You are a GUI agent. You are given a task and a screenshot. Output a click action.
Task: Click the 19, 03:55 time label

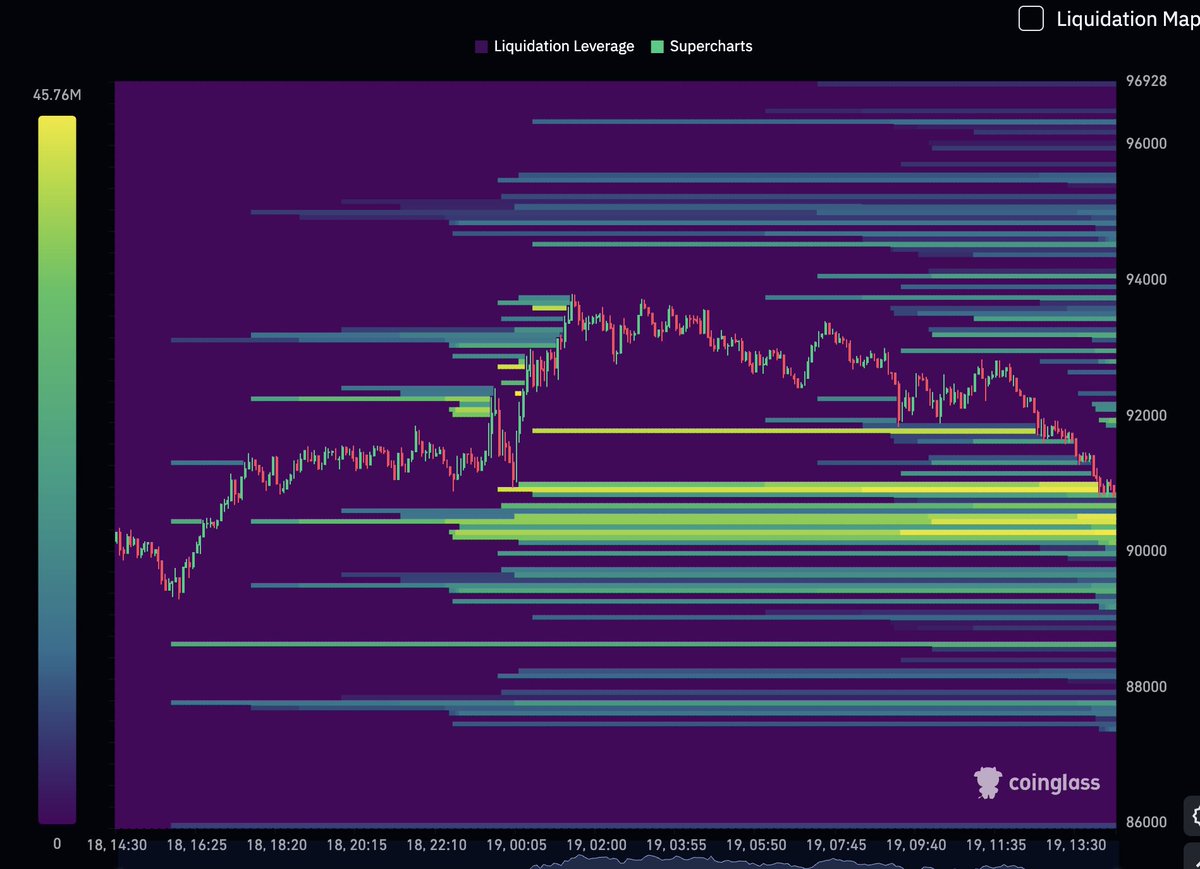click(x=677, y=845)
